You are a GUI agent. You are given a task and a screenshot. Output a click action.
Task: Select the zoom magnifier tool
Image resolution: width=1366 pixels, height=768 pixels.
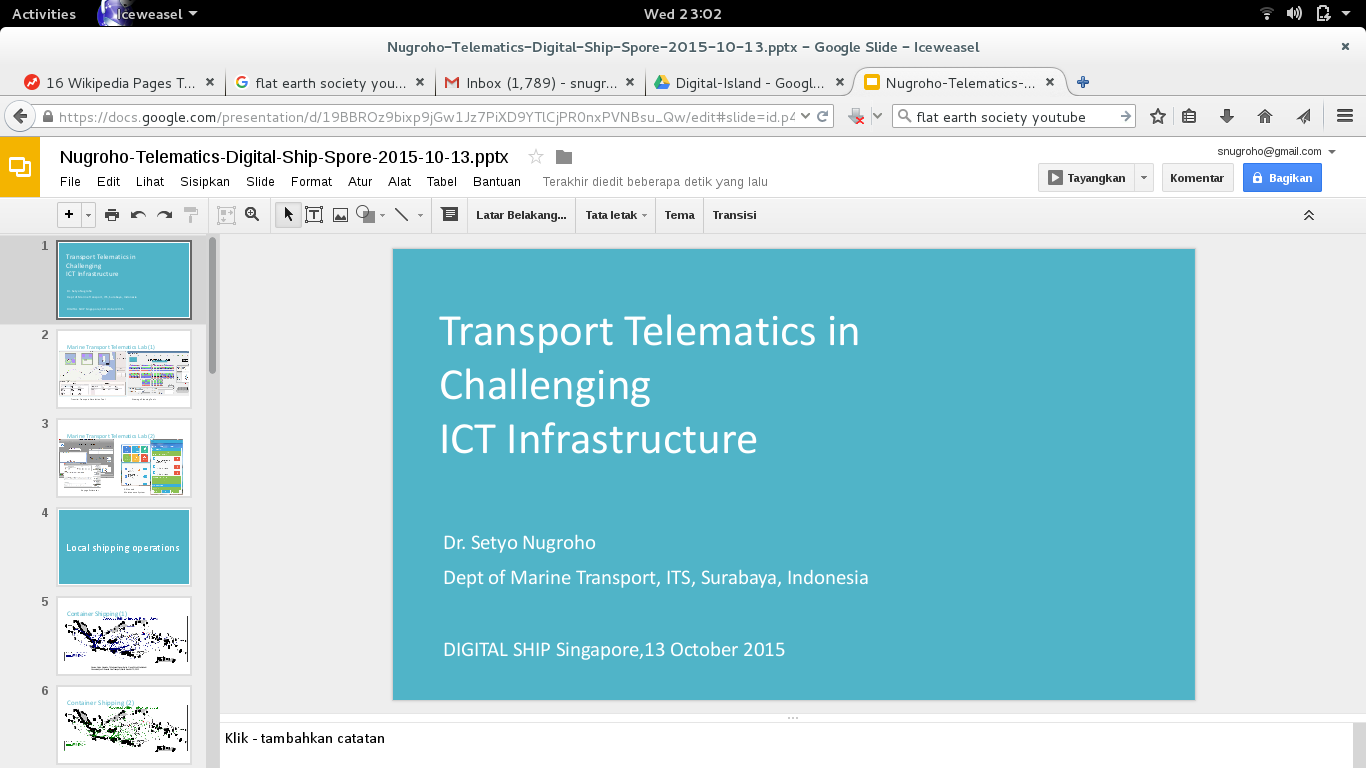(252, 215)
